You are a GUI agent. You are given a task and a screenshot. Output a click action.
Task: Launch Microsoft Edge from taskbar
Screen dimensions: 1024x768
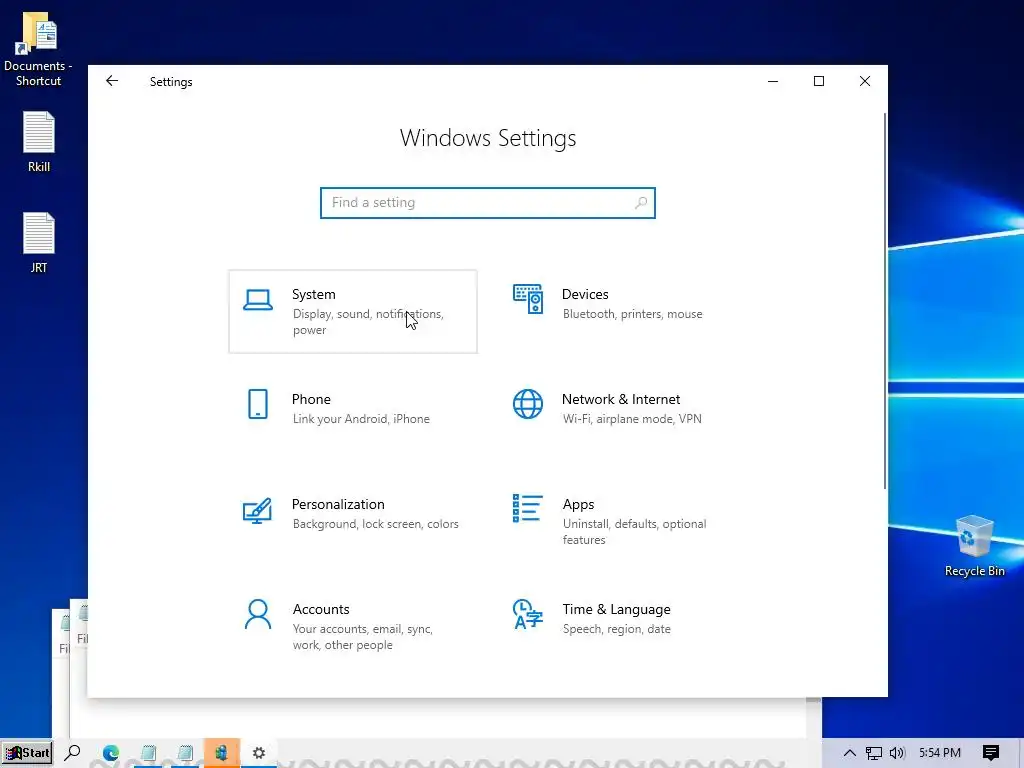[110, 753]
